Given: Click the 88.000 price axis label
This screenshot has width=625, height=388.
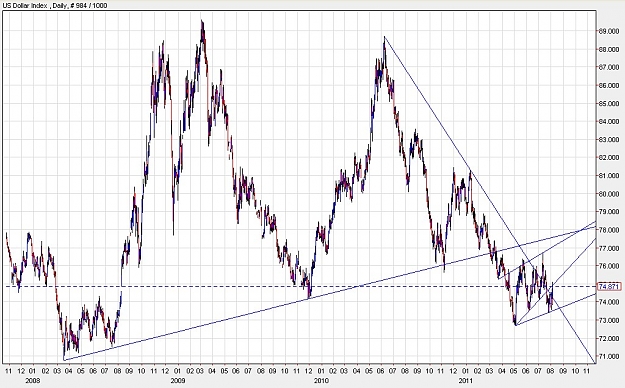Looking at the screenshot, I should click(x=610, y=49).
